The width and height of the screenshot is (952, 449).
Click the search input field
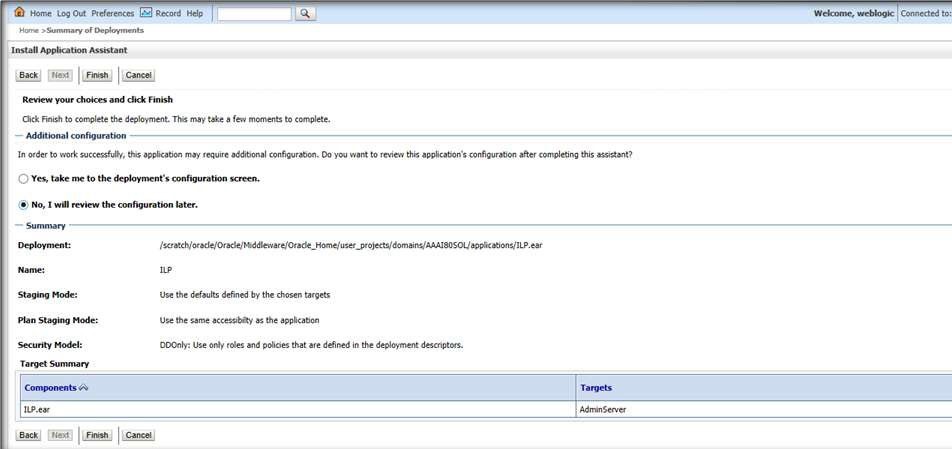pos(254,13)
